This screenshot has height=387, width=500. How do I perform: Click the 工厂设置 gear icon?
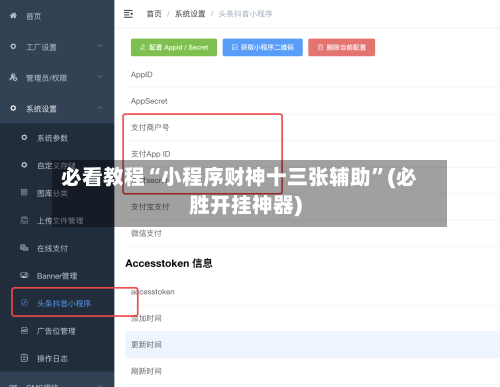coord(13,46)
